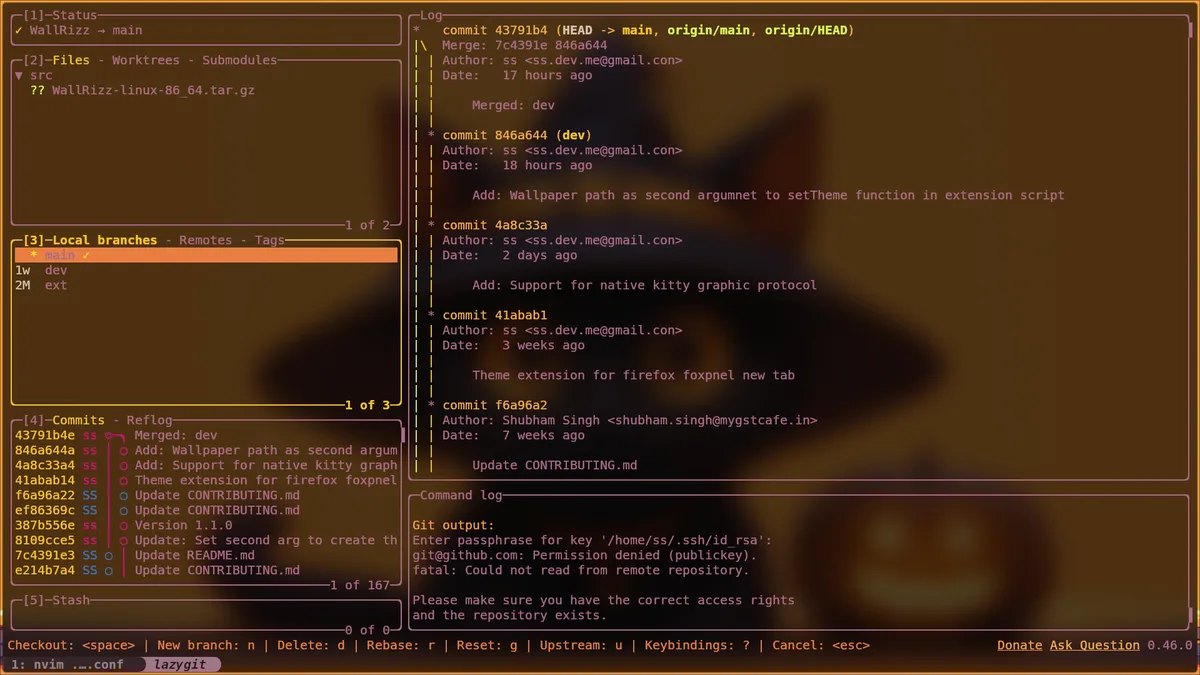Click commit 4a8c33a header in Log
Screen dimensions: 1200x675
point(495,225)
